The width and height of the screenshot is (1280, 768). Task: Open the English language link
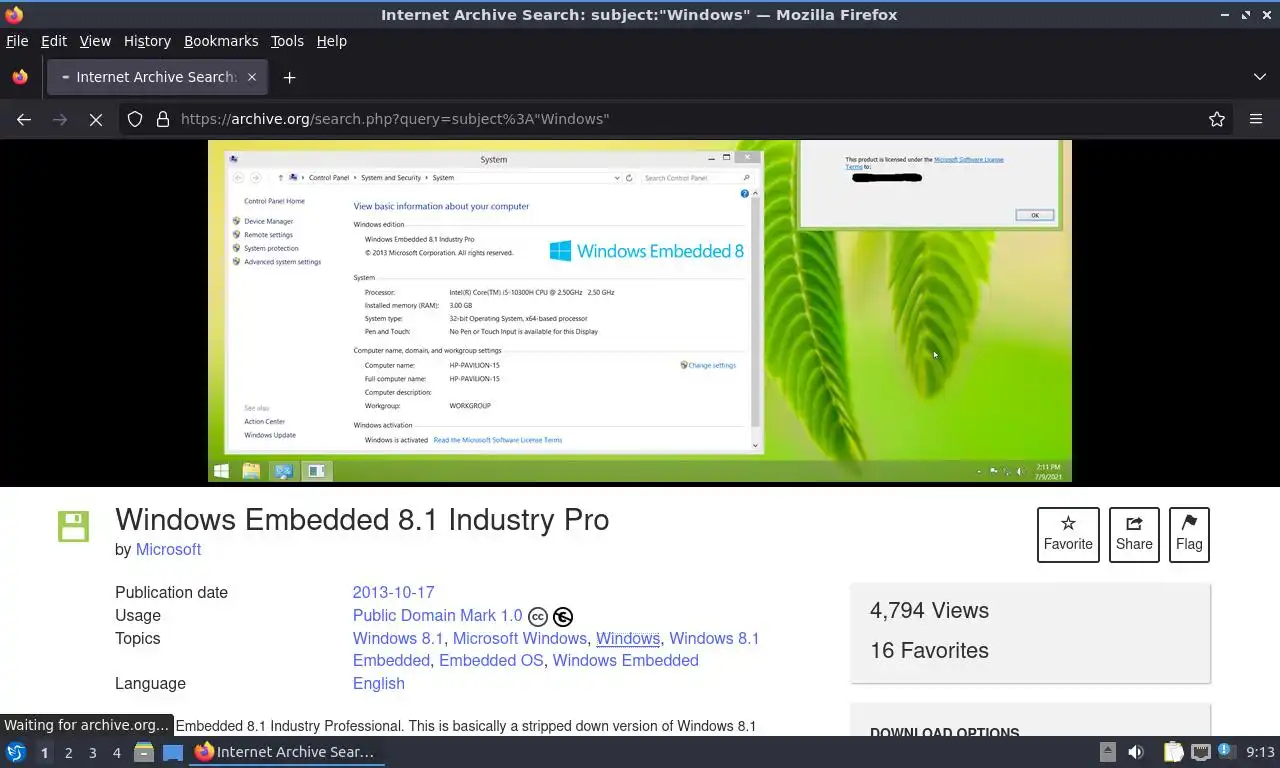(x=378, y=683)
